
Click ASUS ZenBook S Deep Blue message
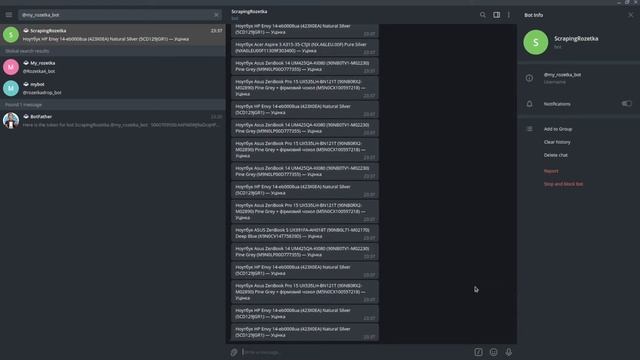(x=305, y=233)
